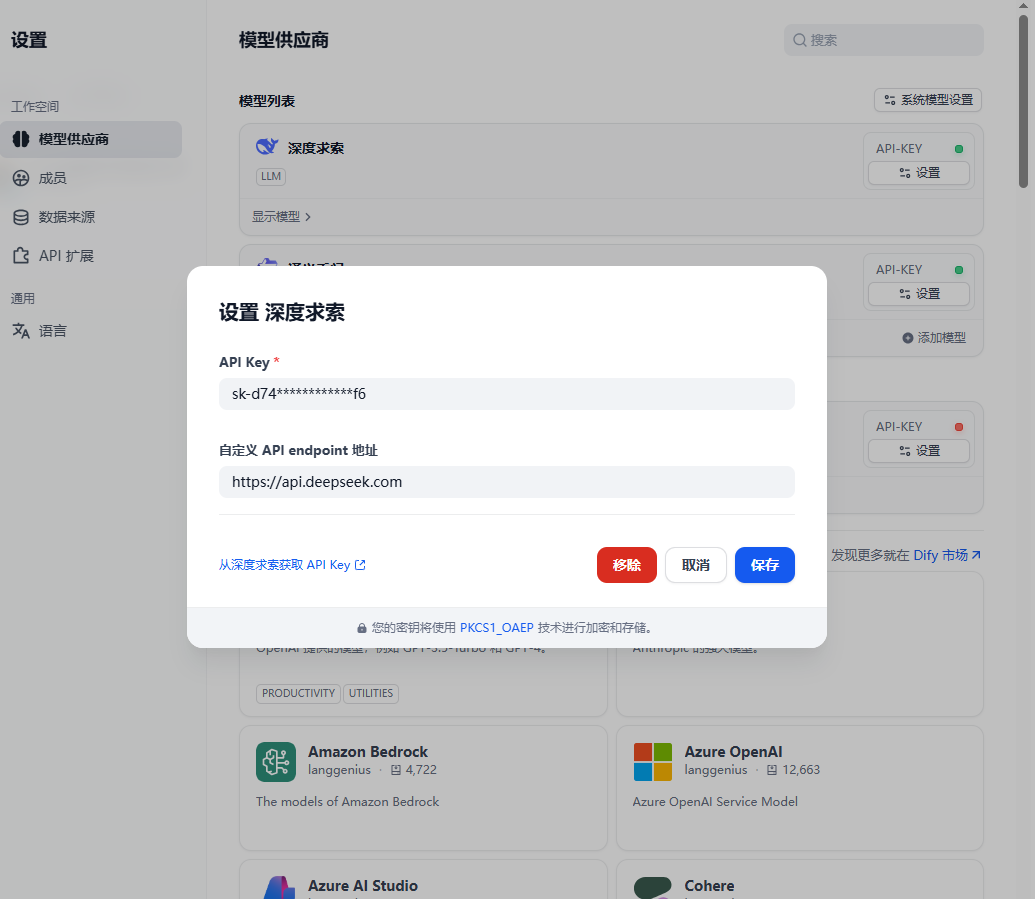The height and width of the screenshot is (899, 1035).
Task: Open 设置 for the red-status API-KEY
Action: pos(919,451)
